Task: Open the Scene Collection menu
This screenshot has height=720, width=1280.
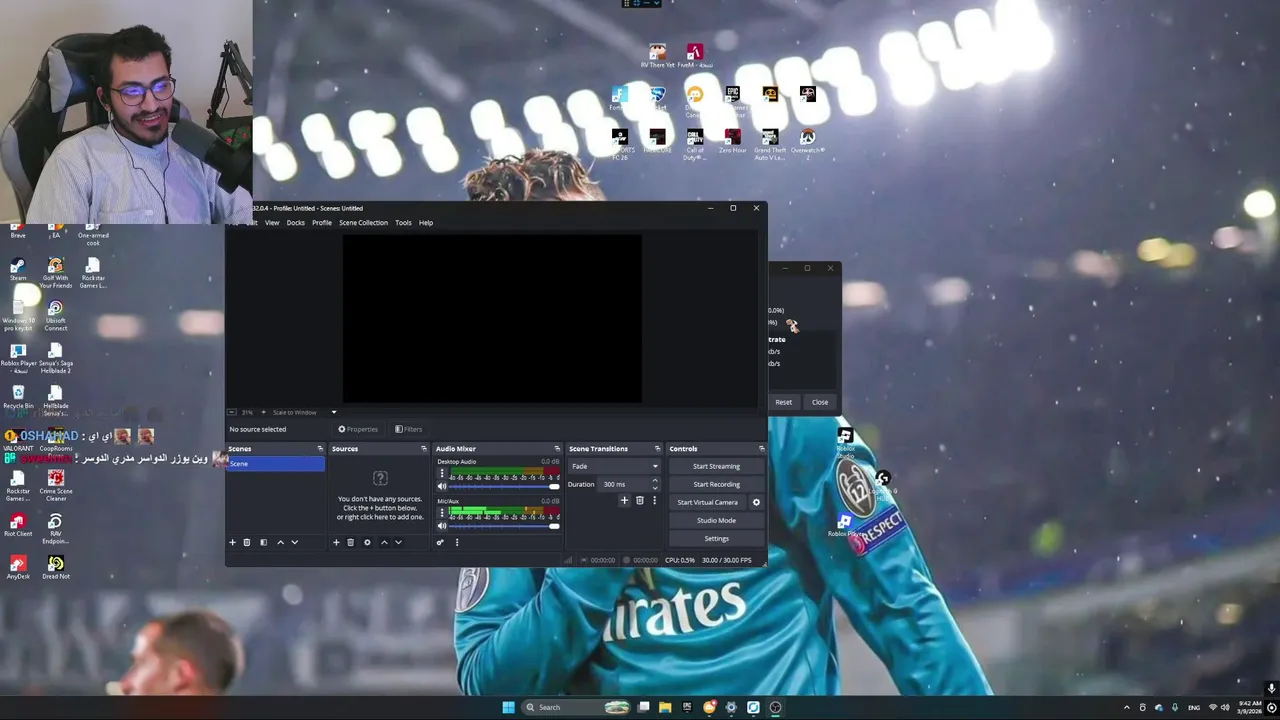Action: tap(363, 222)
